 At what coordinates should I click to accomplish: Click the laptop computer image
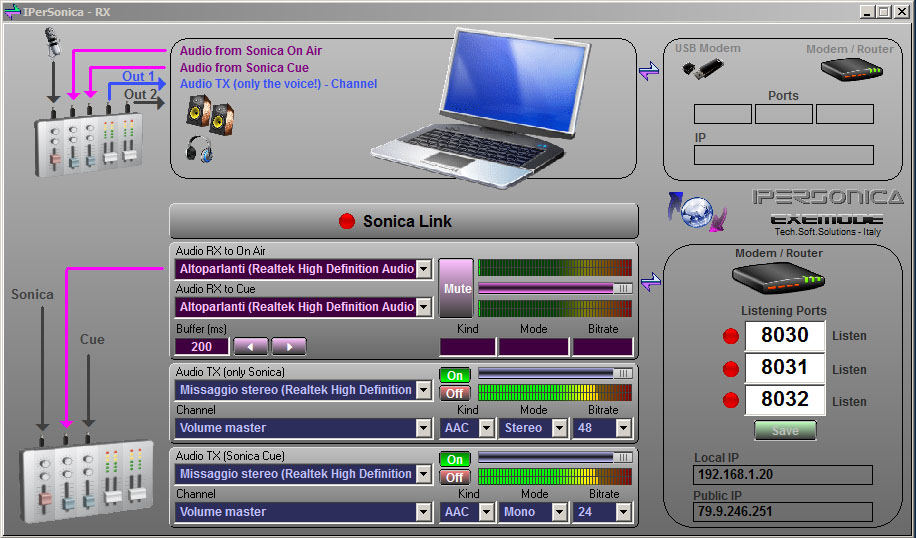pos(481,108)
